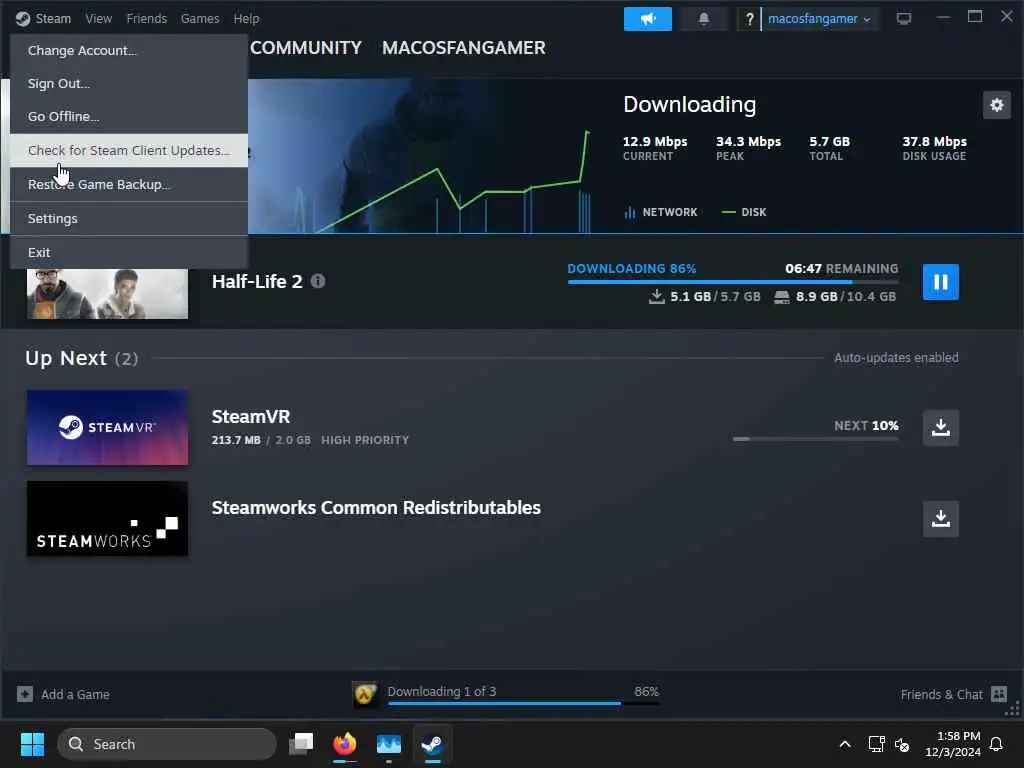
Task: Click Half-Life lambda icon in status bar
Action: 365,694
